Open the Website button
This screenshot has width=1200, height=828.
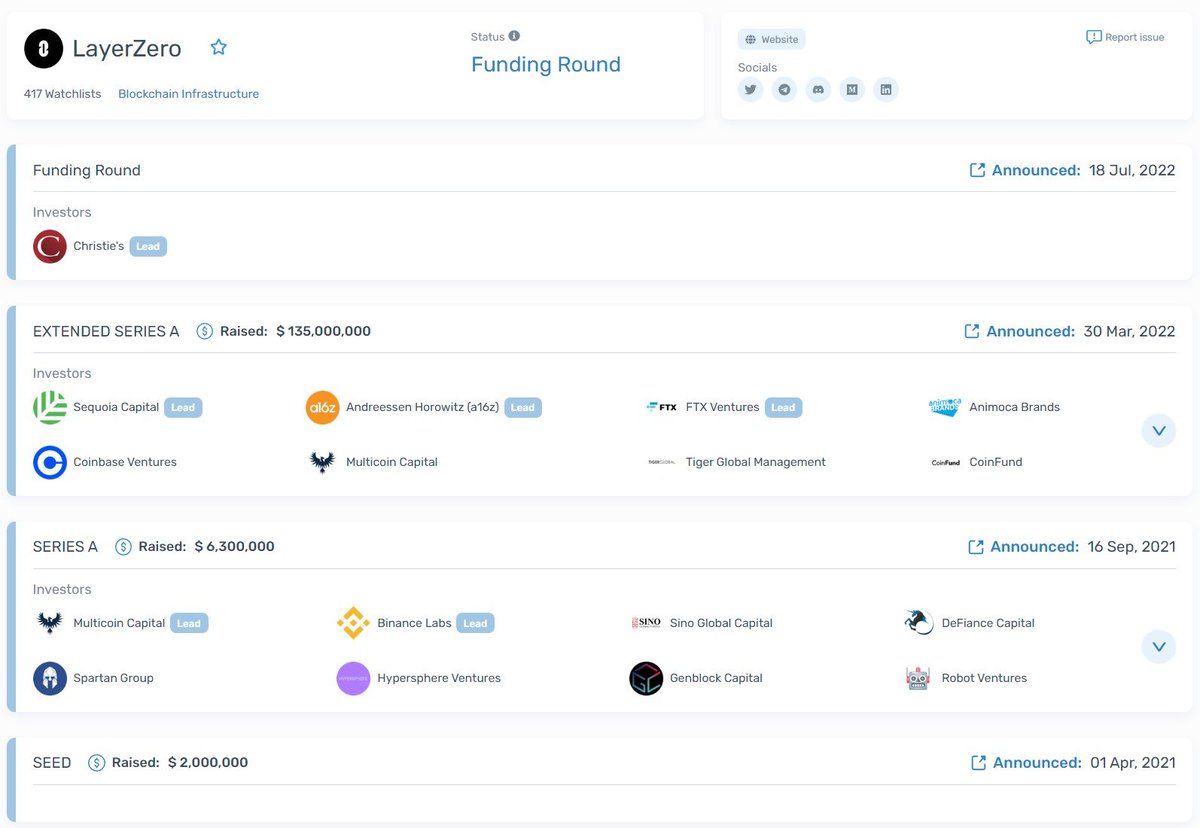click(x=771, y=39)
